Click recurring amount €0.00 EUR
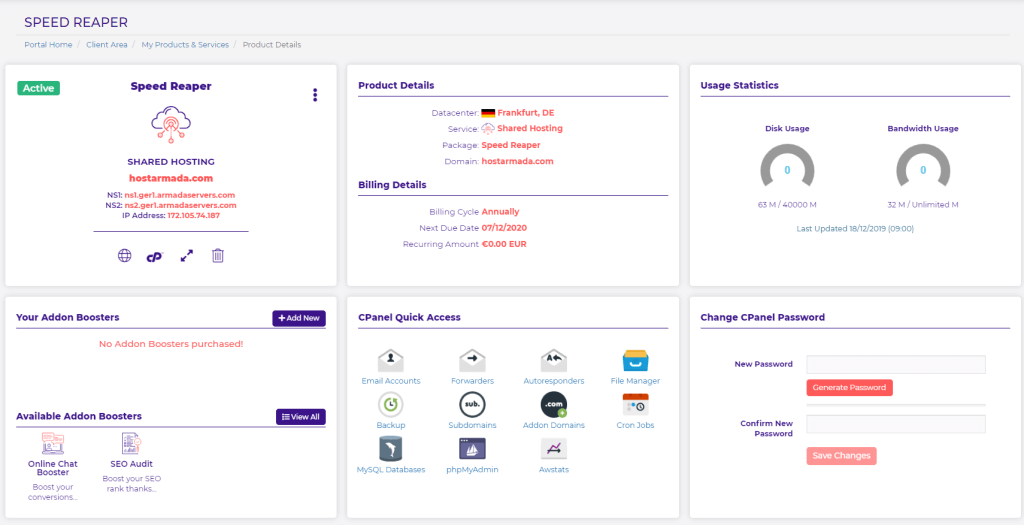Viewport: 1024px width, 525px height. 504,244
